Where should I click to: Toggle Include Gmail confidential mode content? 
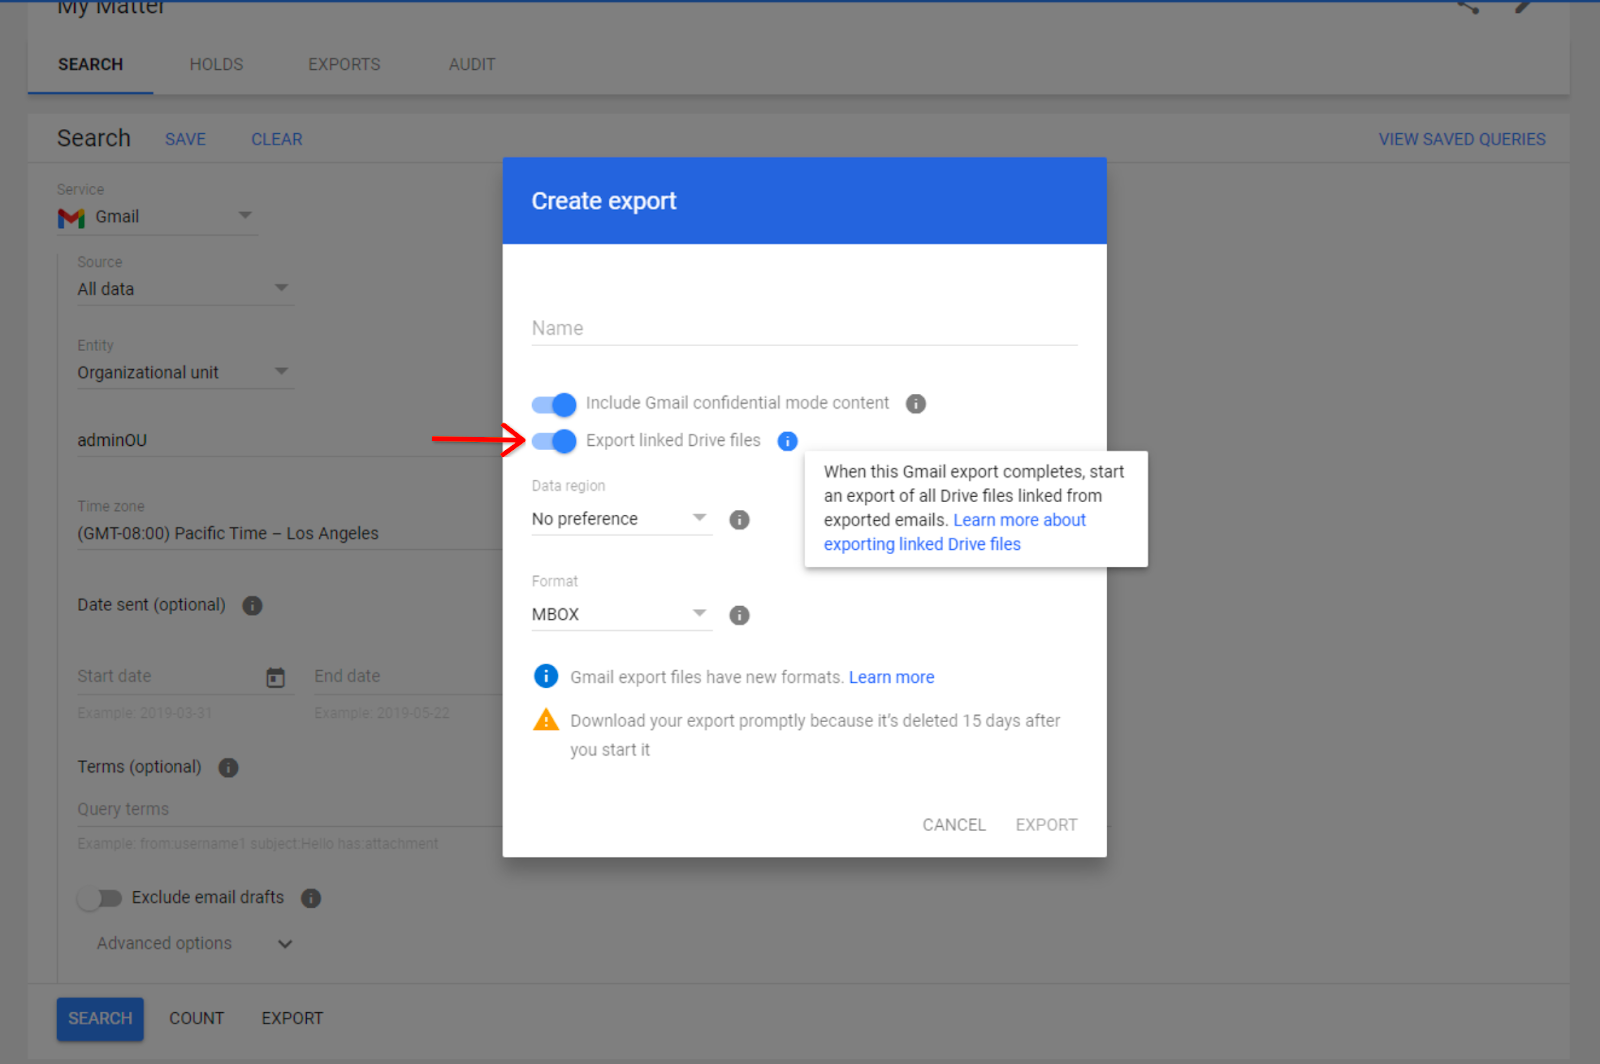click(554, 404)
